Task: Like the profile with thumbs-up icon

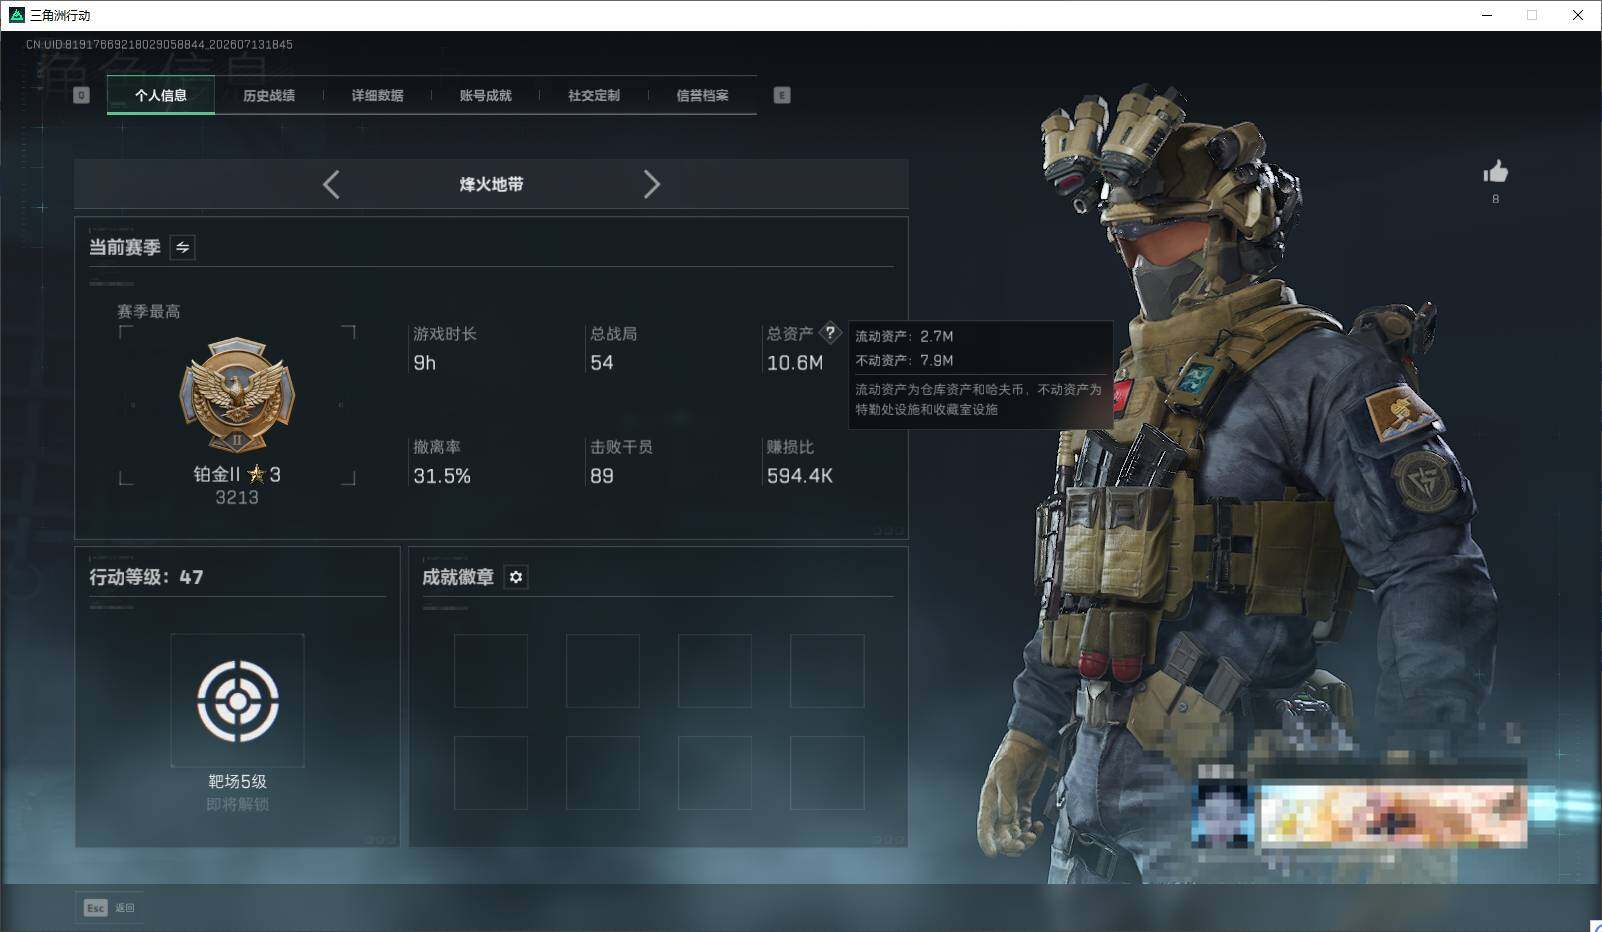Action: click(1495, 172)
